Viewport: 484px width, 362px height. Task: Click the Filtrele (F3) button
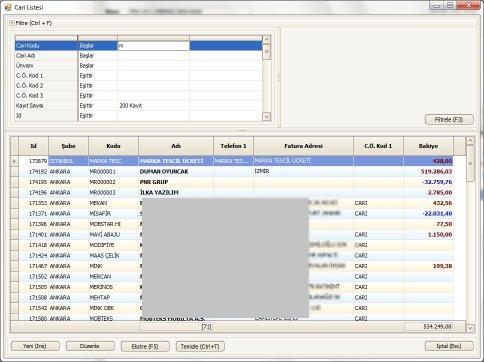click(449, 120)
